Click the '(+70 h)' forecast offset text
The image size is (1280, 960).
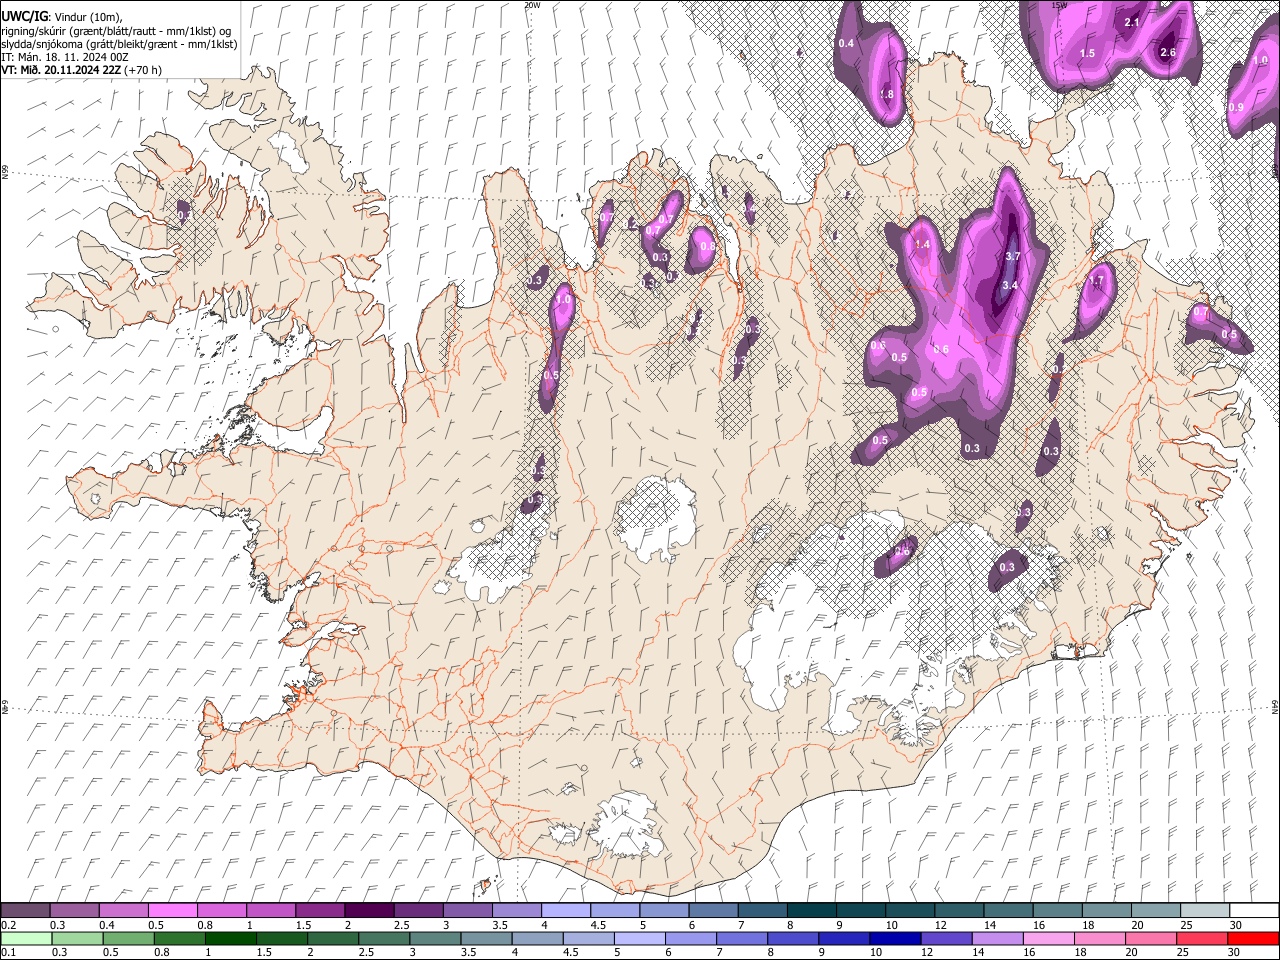[x=144, y=70]
